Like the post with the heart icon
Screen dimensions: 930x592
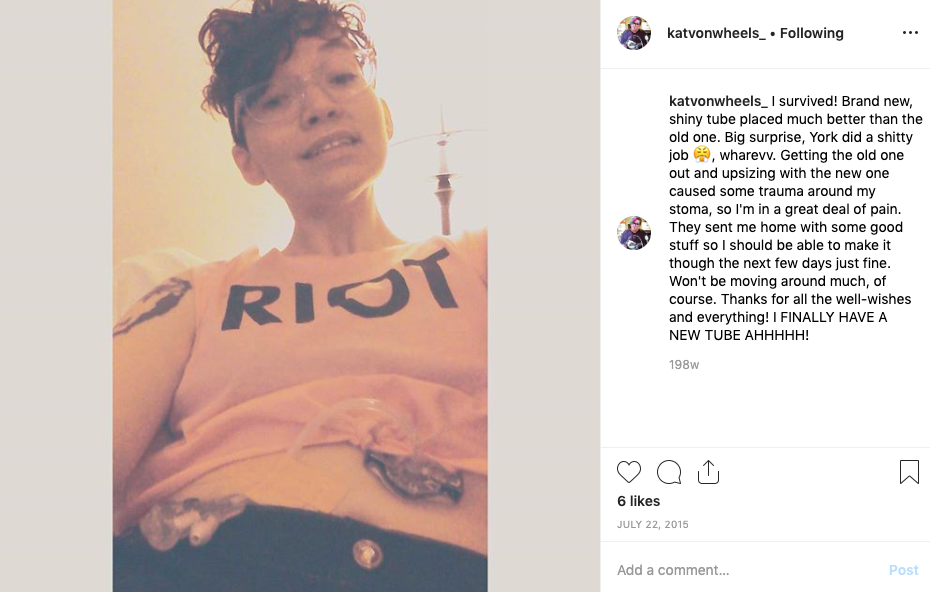point(629,472)
